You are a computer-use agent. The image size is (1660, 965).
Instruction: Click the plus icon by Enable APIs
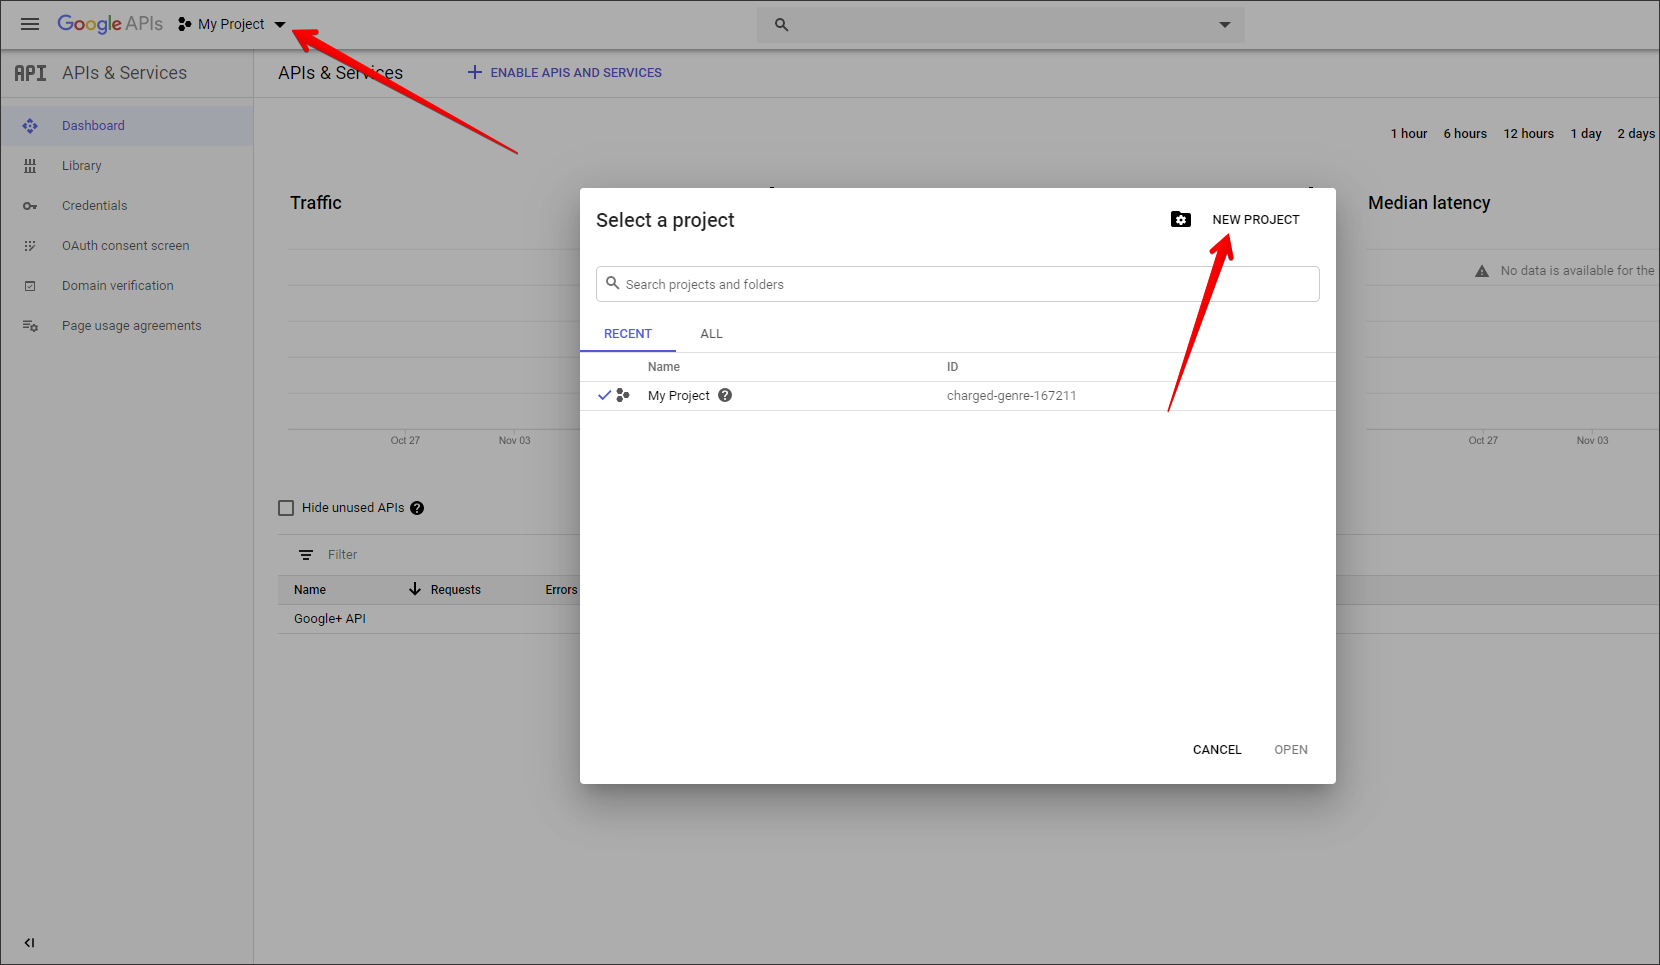click(x=475, y=72)
